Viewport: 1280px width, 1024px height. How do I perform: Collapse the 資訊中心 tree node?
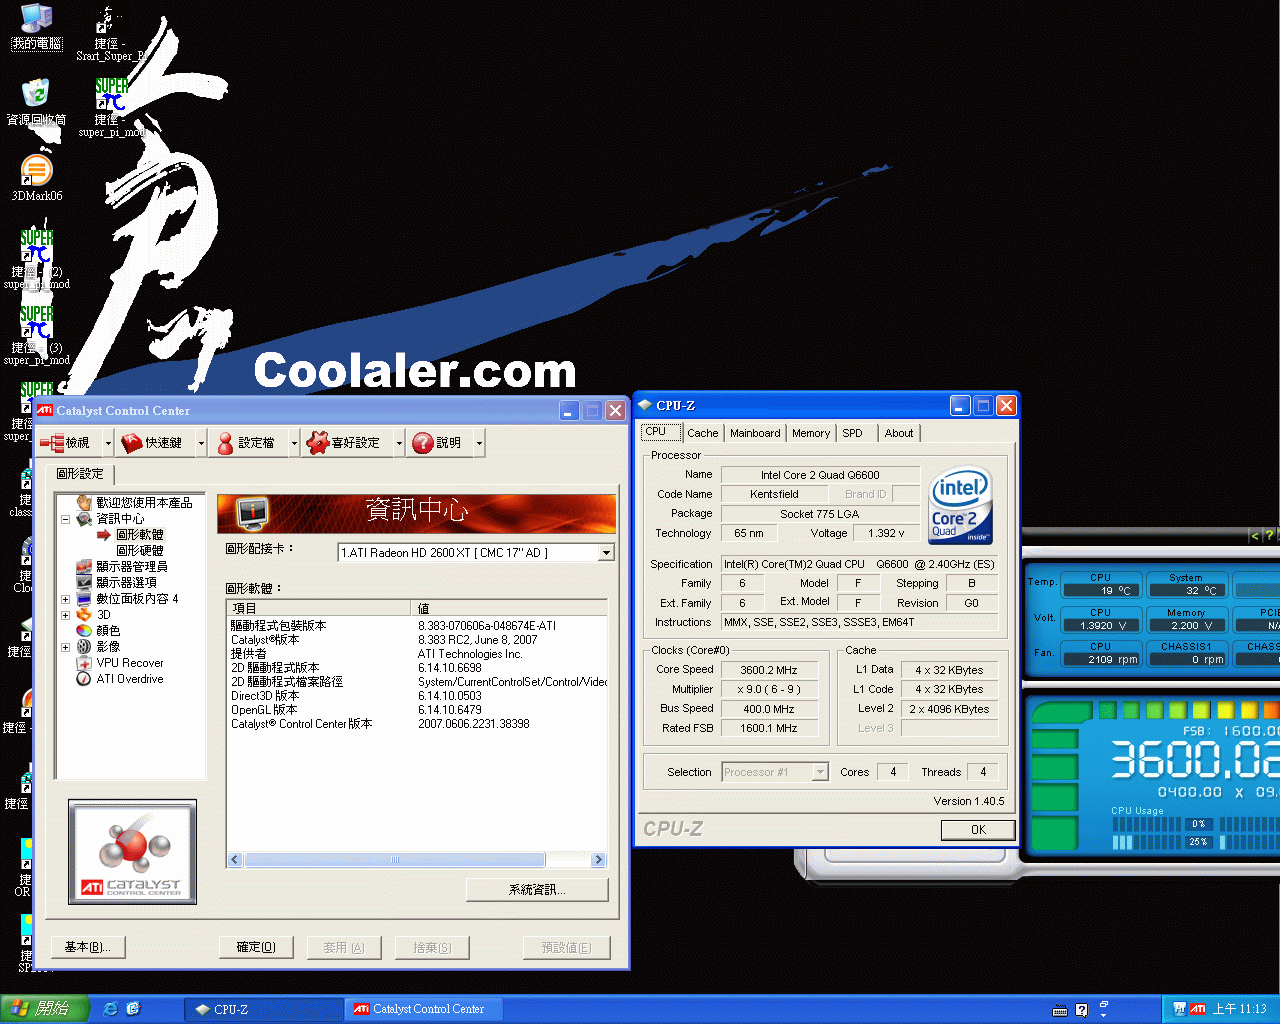[x=65, y=519]
